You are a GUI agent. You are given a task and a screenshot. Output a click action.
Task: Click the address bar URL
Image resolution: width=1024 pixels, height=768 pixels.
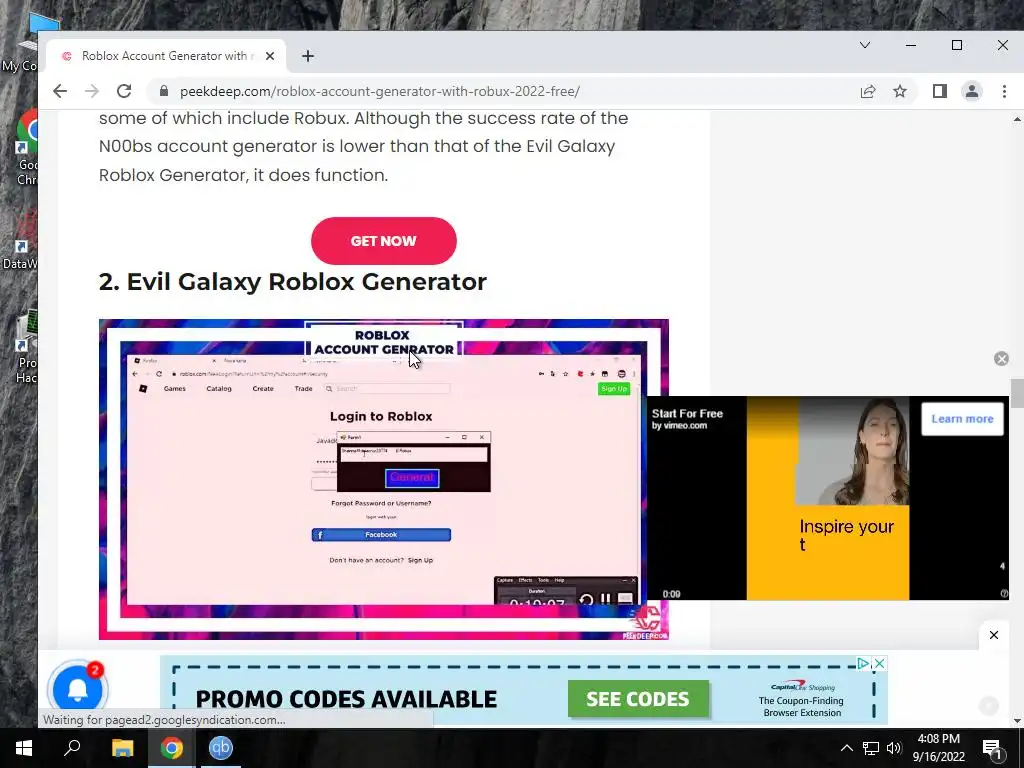click(x=379, y=91)
